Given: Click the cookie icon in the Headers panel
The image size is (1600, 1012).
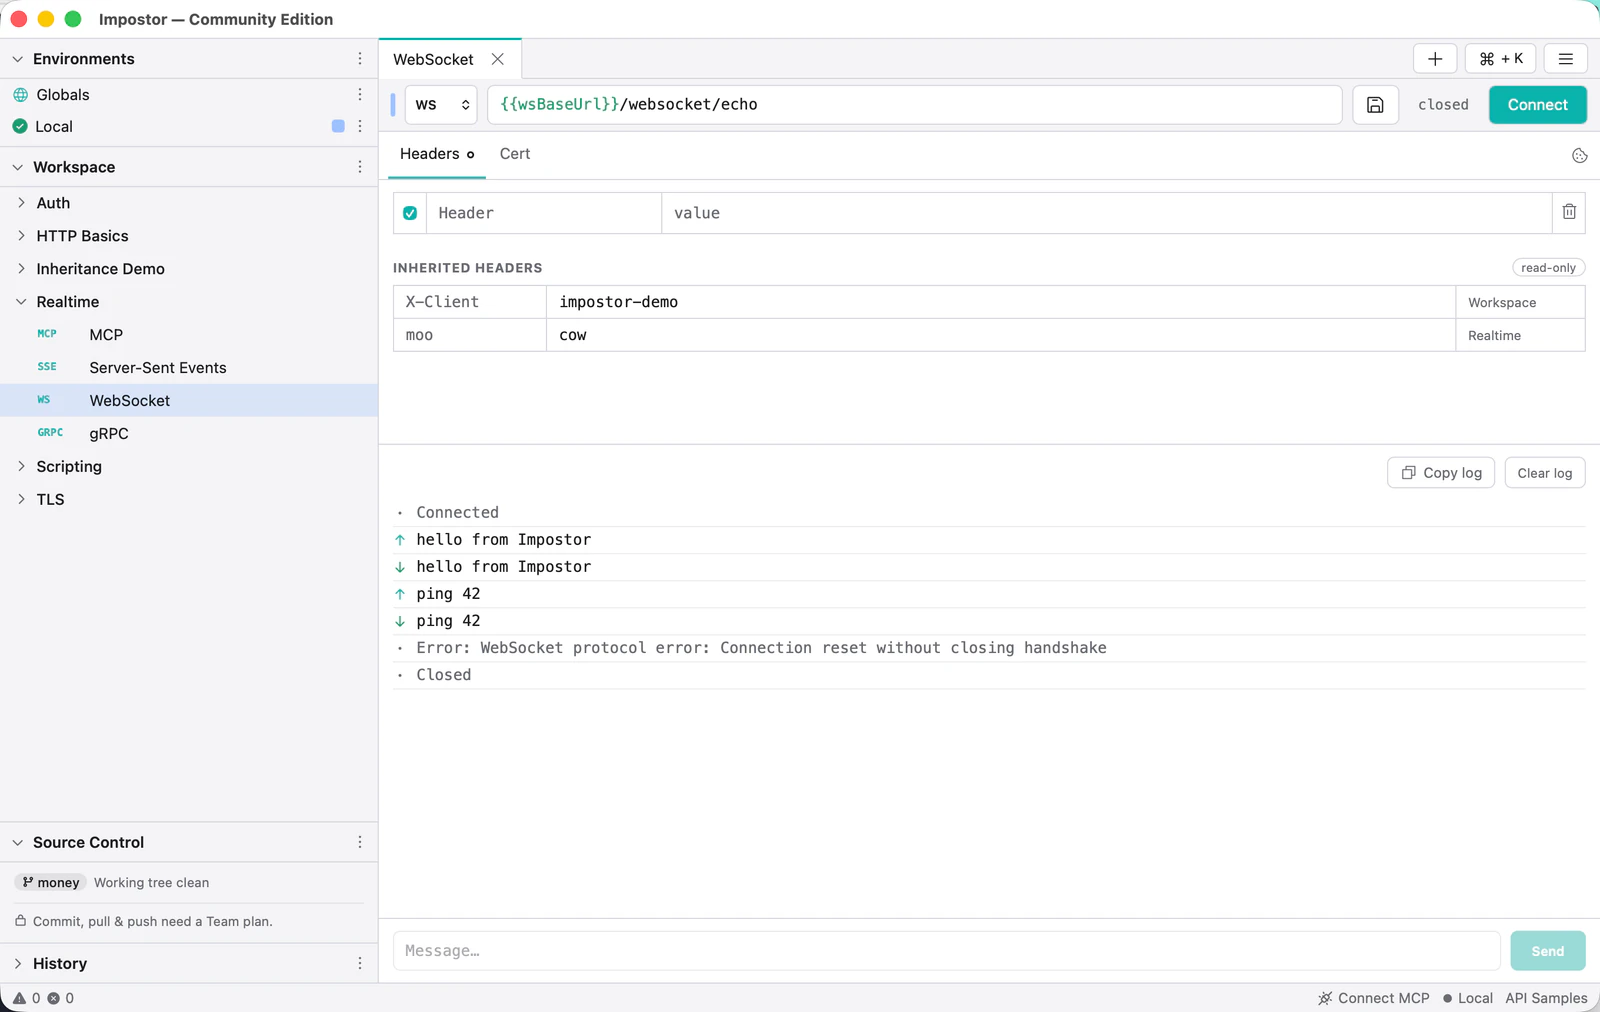Looking at the screenshot, I should point(1580,155).
